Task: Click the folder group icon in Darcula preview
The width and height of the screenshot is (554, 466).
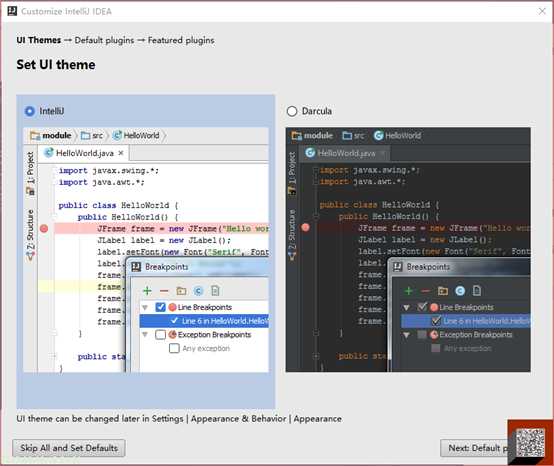Action: (x=443, y=291)
